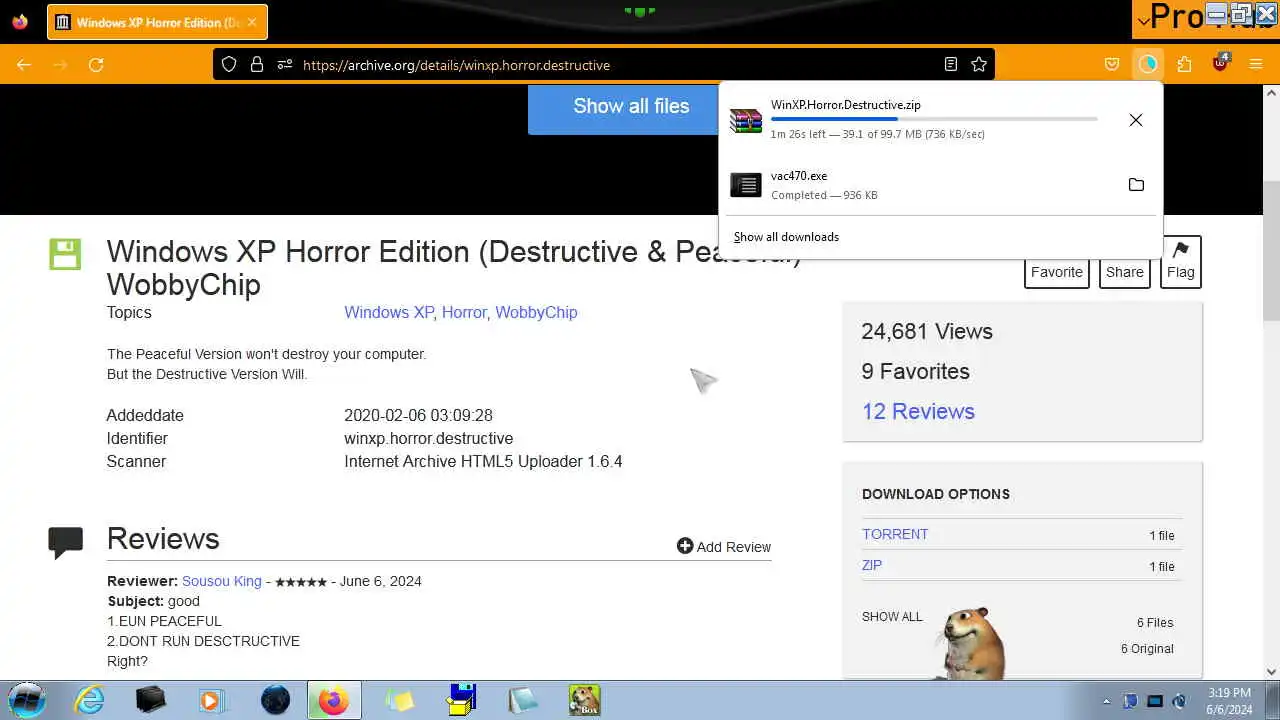Click the volume tray icon
The image size is (1280, 720).
1179,701
